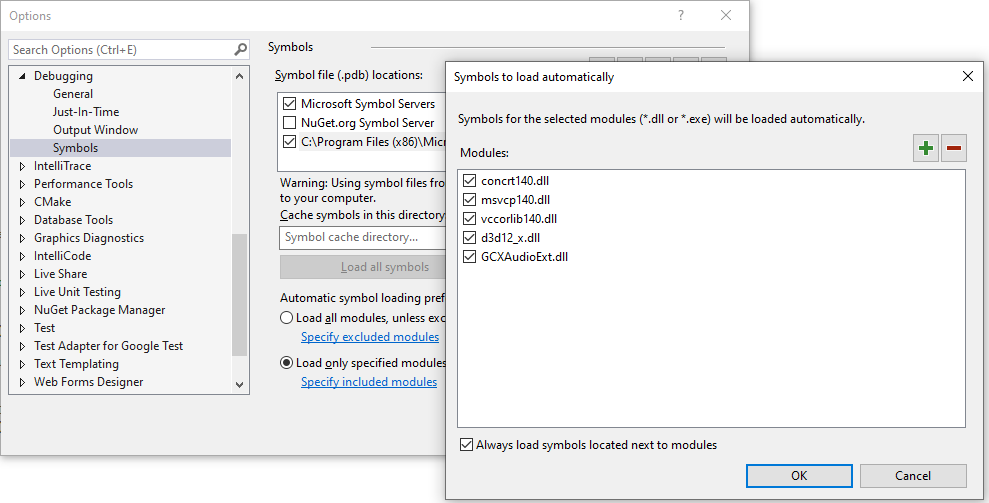Expand the IntelliTrace node
The width and height of the screenshot is (989, 503).
coord(22,166)
